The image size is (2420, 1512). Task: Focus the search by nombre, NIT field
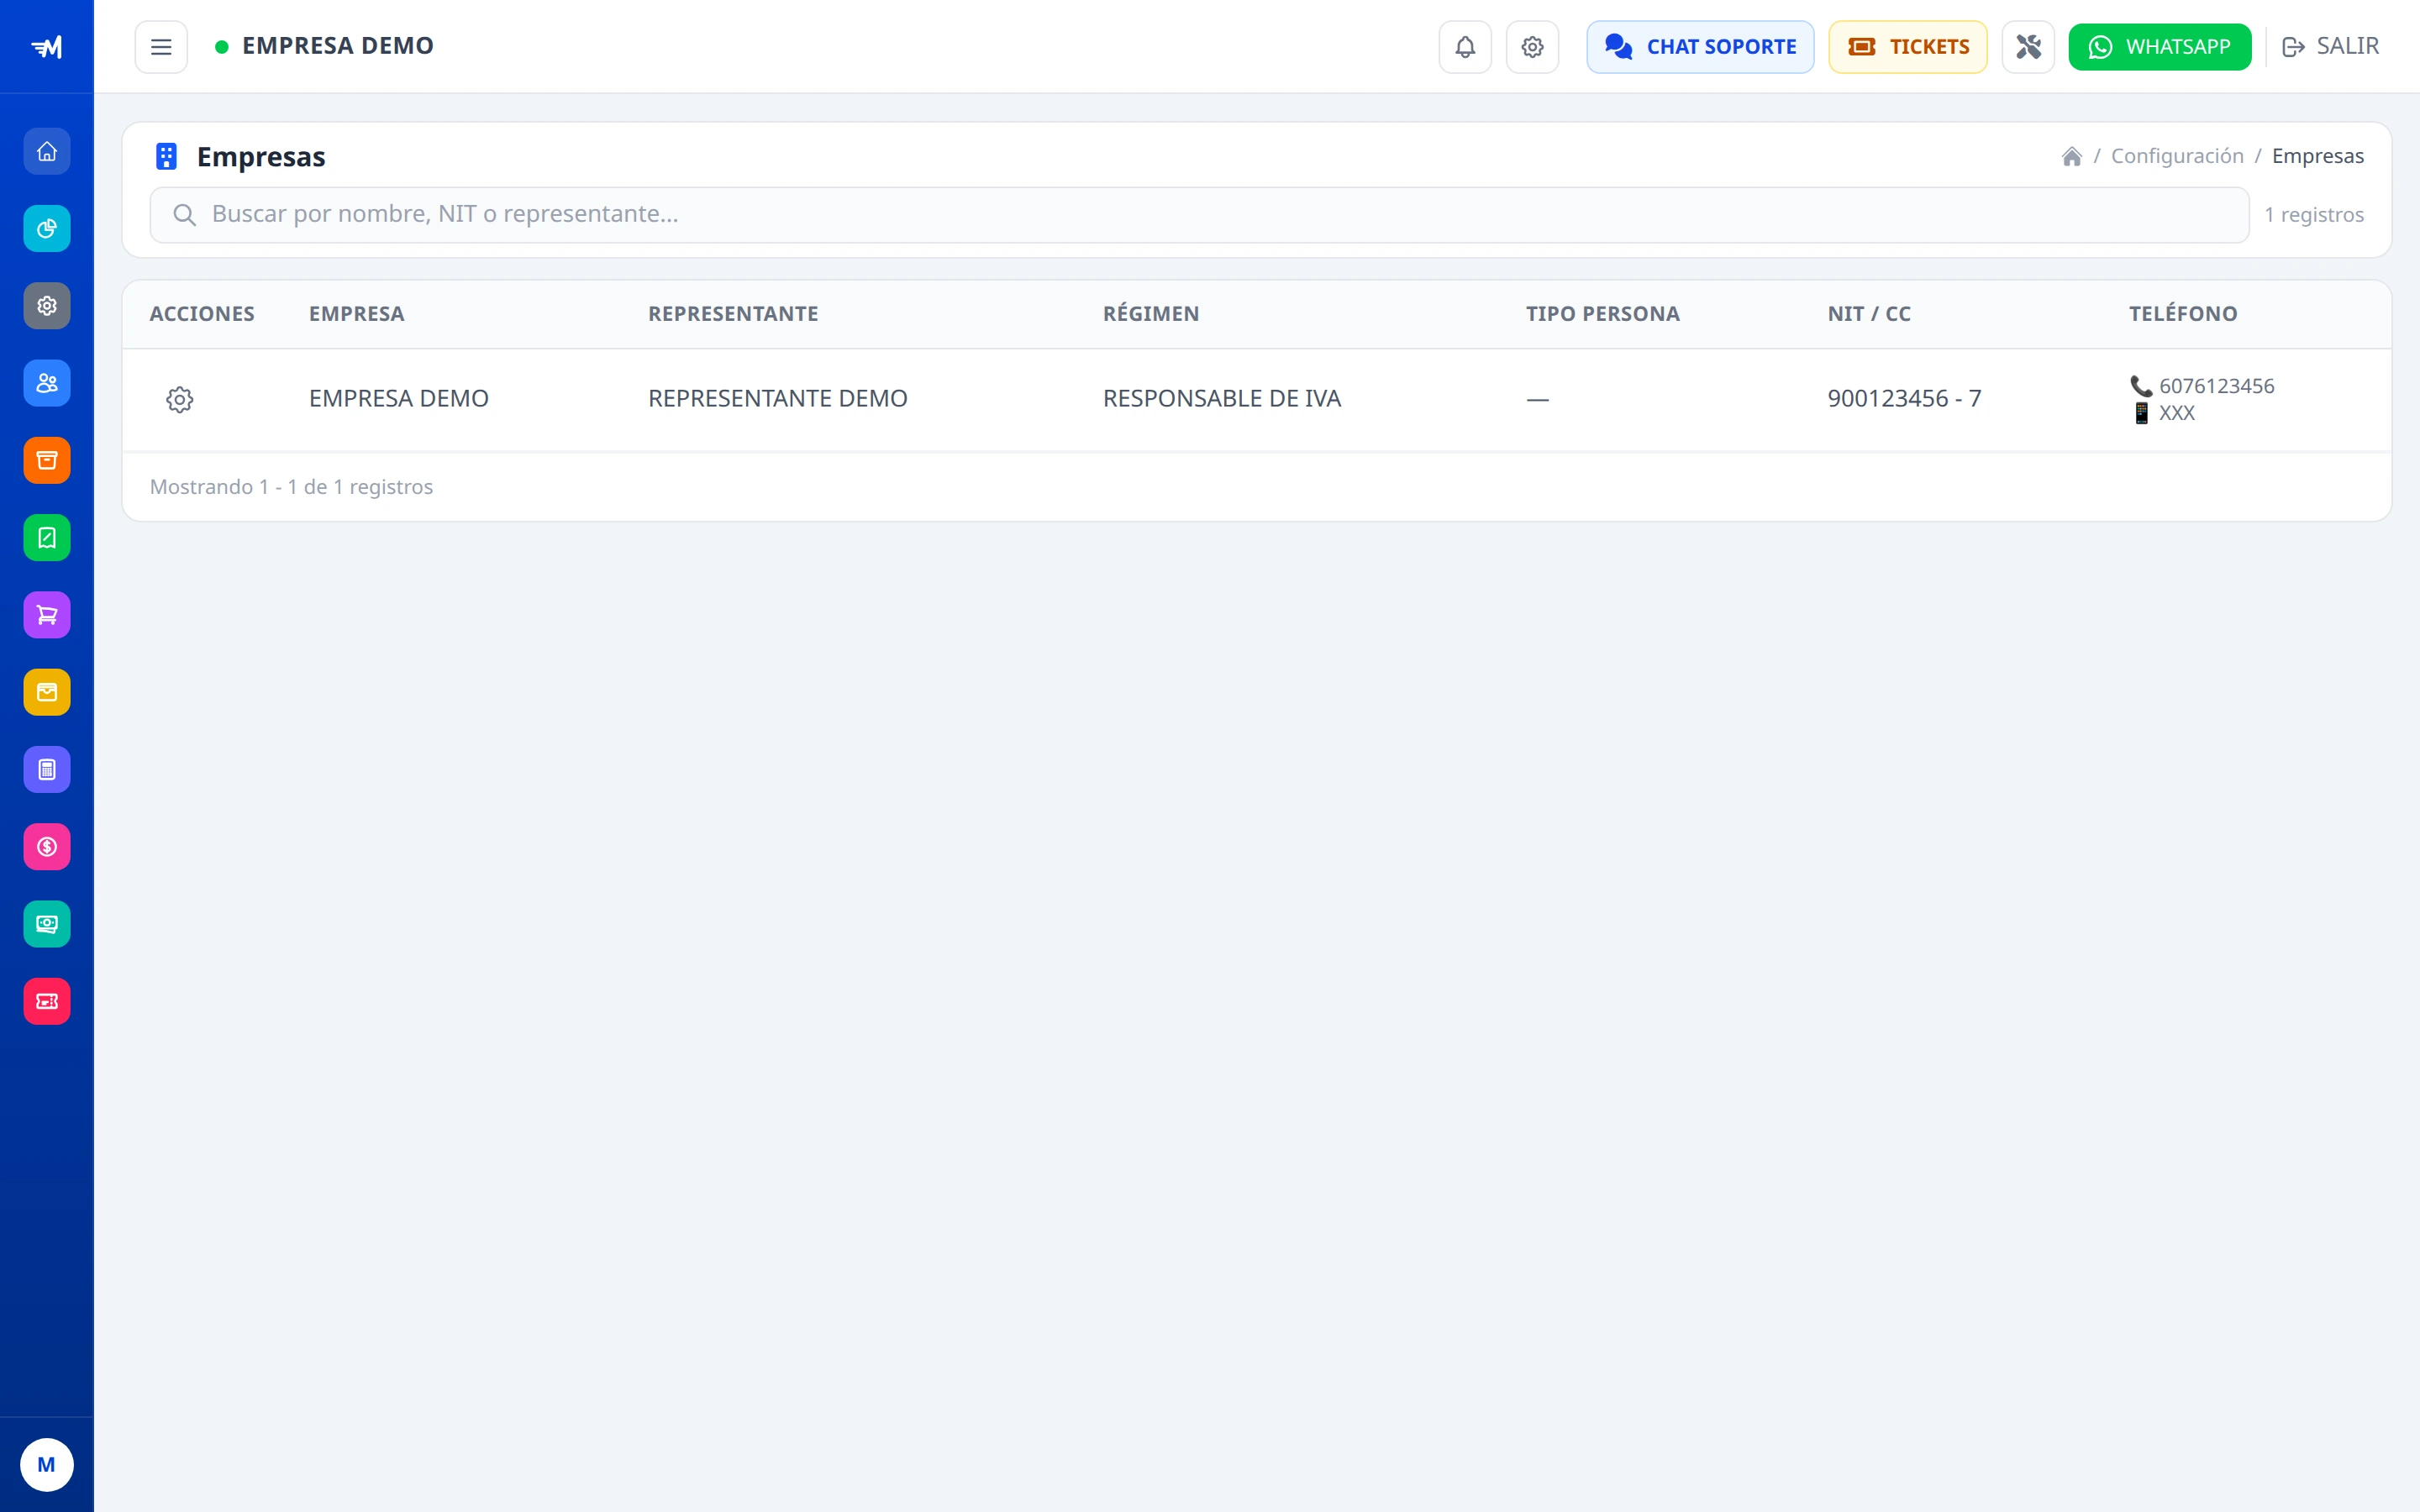click(1199, 215)
